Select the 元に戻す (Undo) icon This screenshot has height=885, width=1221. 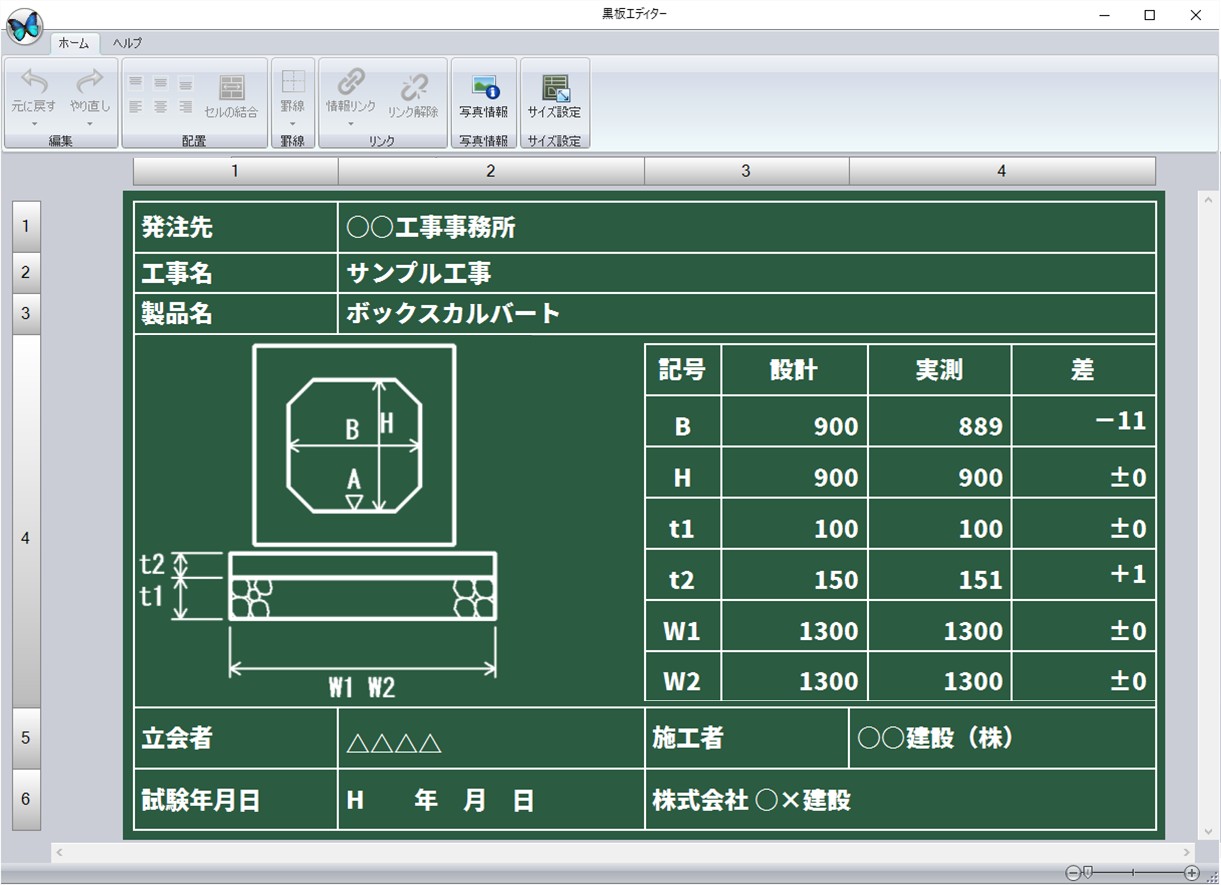point(32,82)
